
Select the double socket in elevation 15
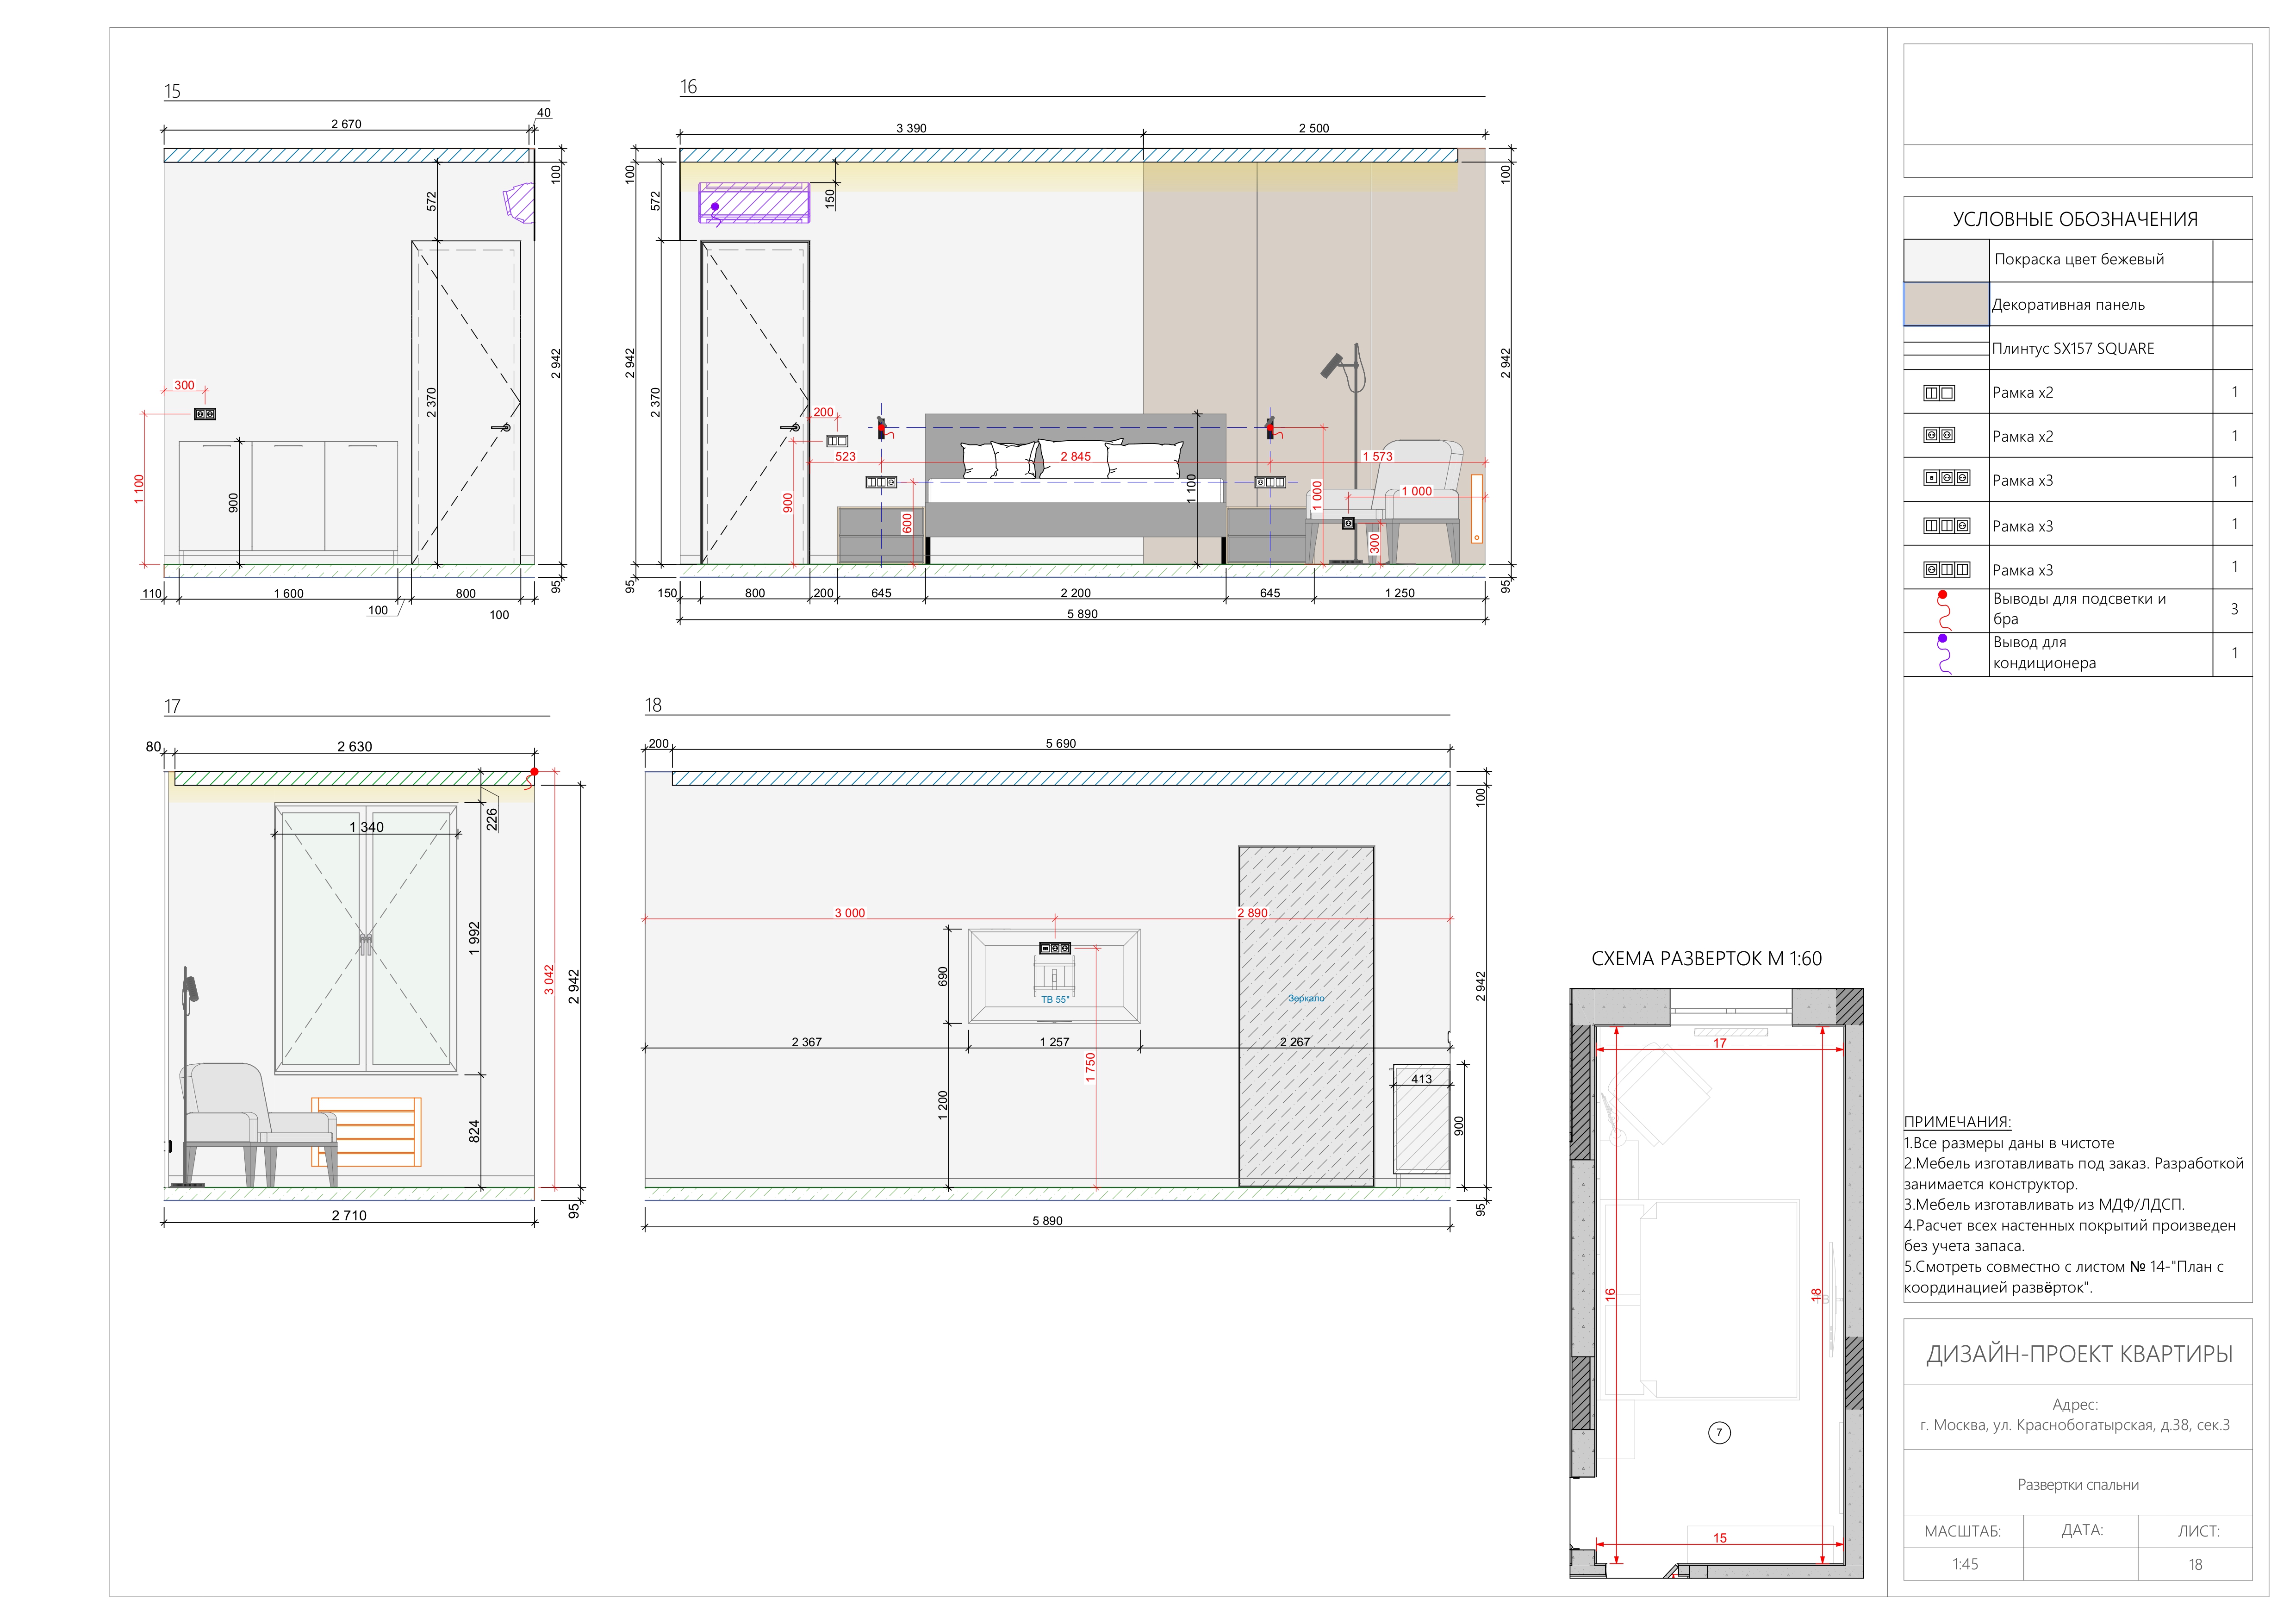(x=205, y=413)
